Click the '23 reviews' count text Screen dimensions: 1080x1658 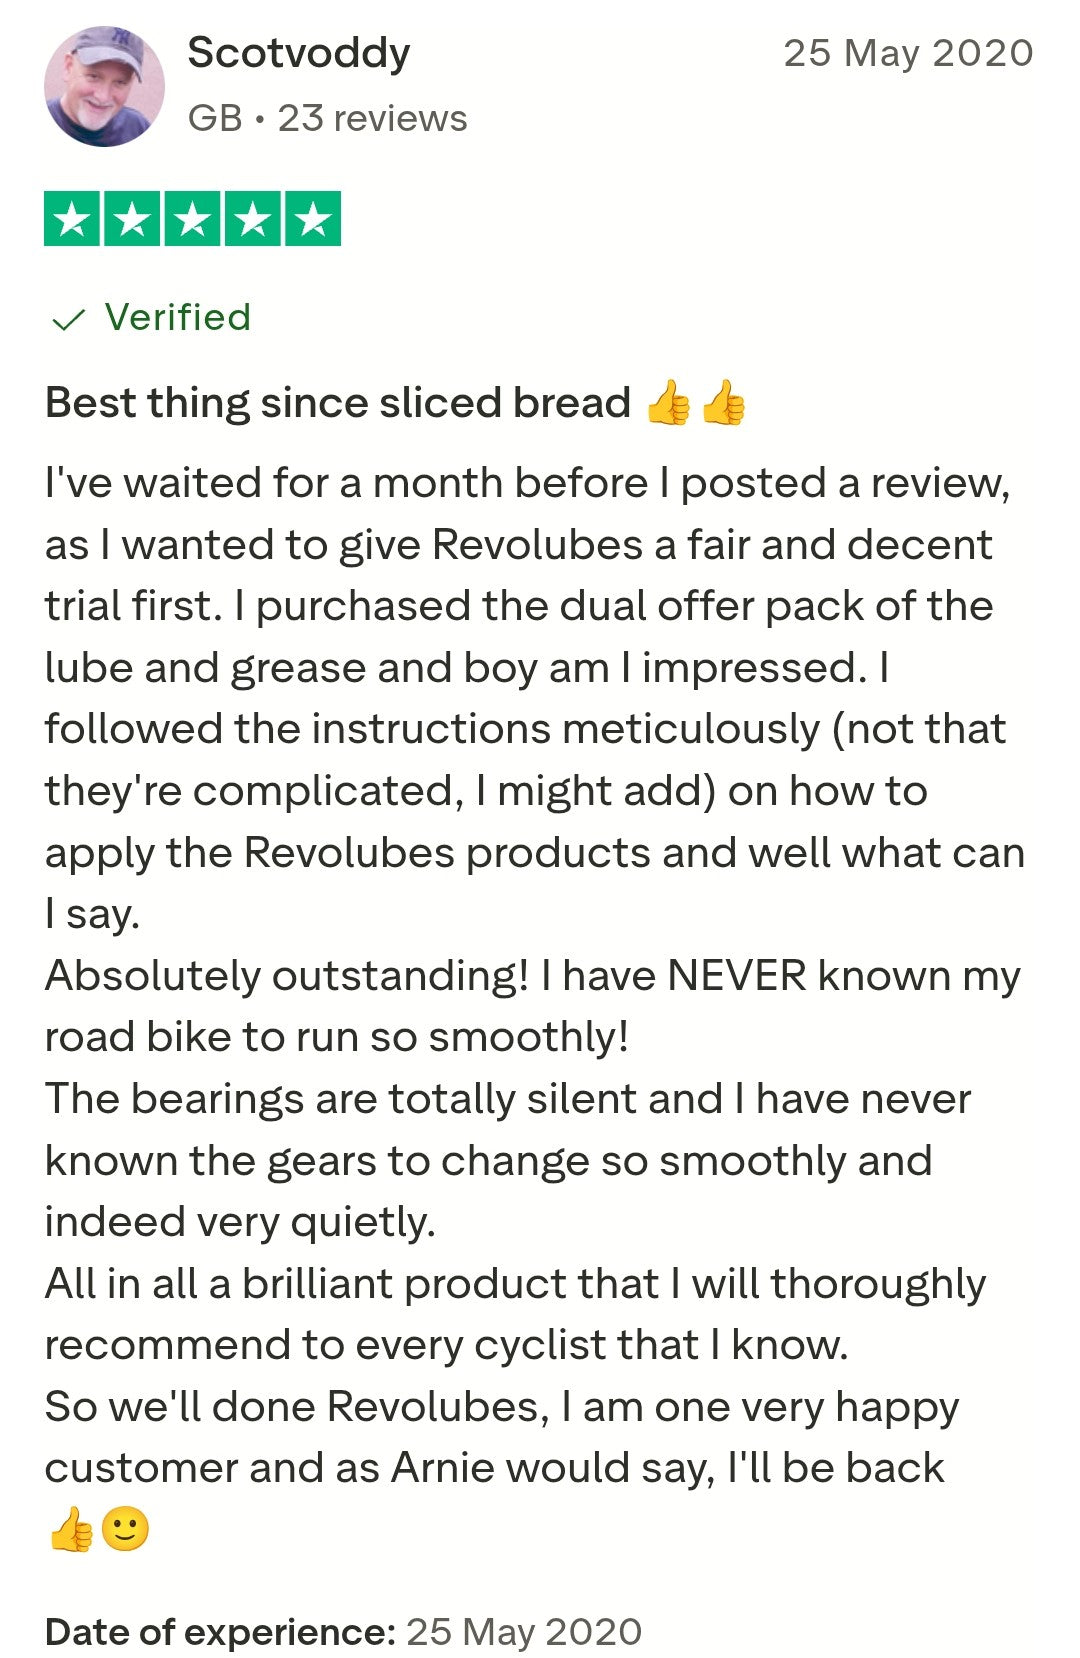(x=372, y=118)
